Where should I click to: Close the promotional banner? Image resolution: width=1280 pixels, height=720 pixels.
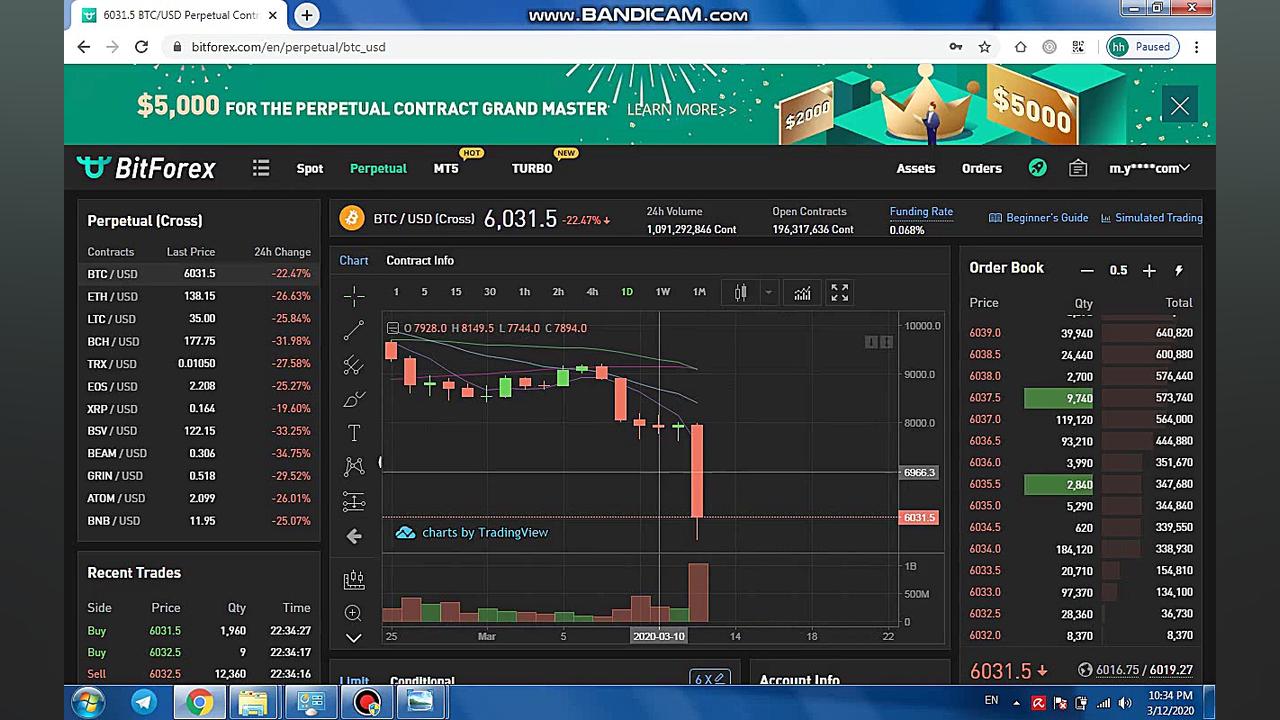[x=1180, y=106]
